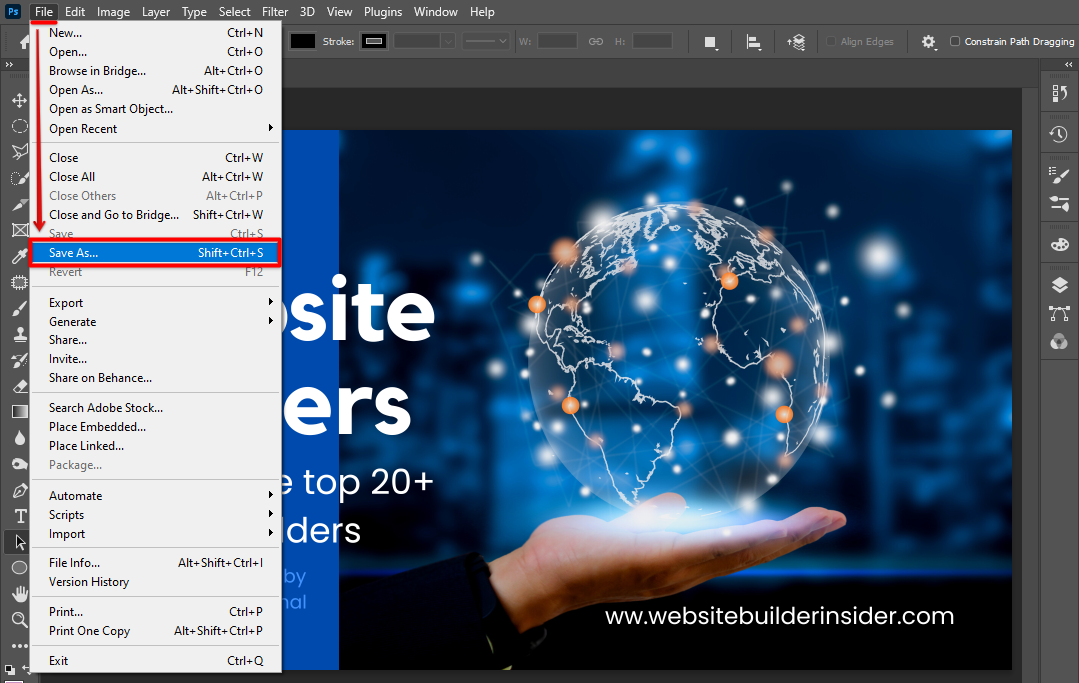The width and height of the screenshot is (1079, 683).
Task: Select the Eraser tool
Action: coord(19,386)
